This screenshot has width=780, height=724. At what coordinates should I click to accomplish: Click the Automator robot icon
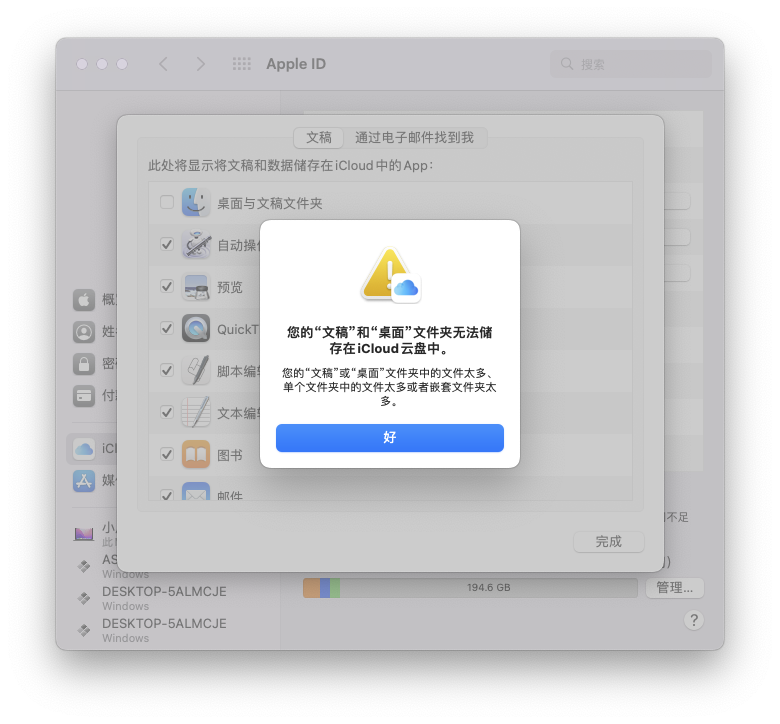[195, 244]
